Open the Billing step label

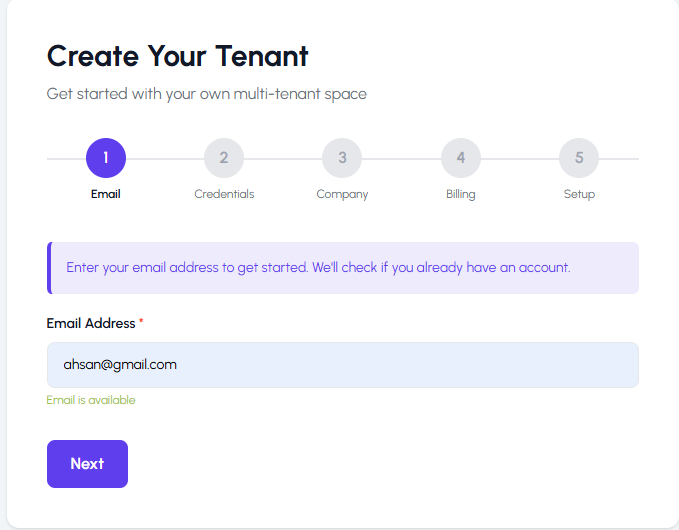[461, 194]
